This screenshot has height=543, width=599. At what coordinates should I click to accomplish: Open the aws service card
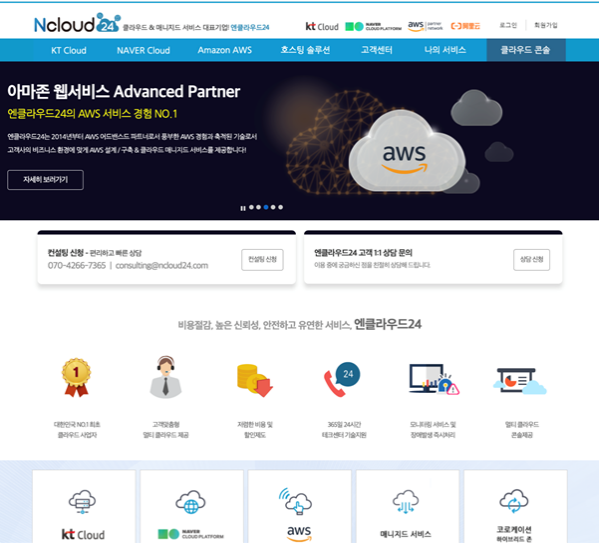(300, 506)
